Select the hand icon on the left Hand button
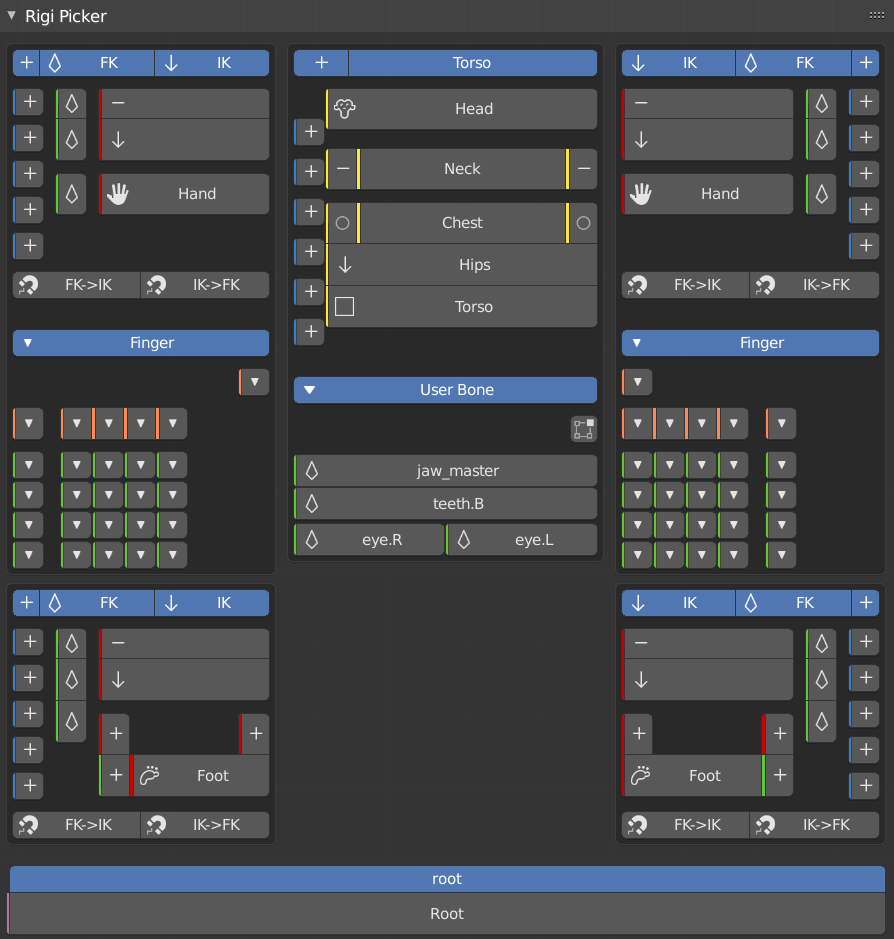This screenshot has height=939, width=894. click(119, 193)
